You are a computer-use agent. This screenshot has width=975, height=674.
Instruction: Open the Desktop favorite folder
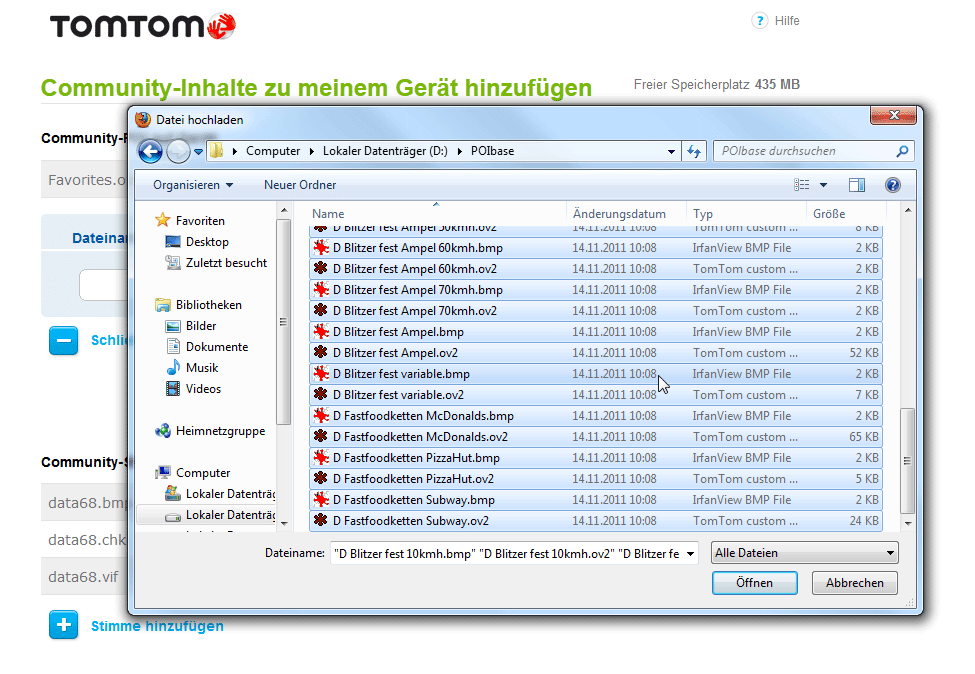207,242
